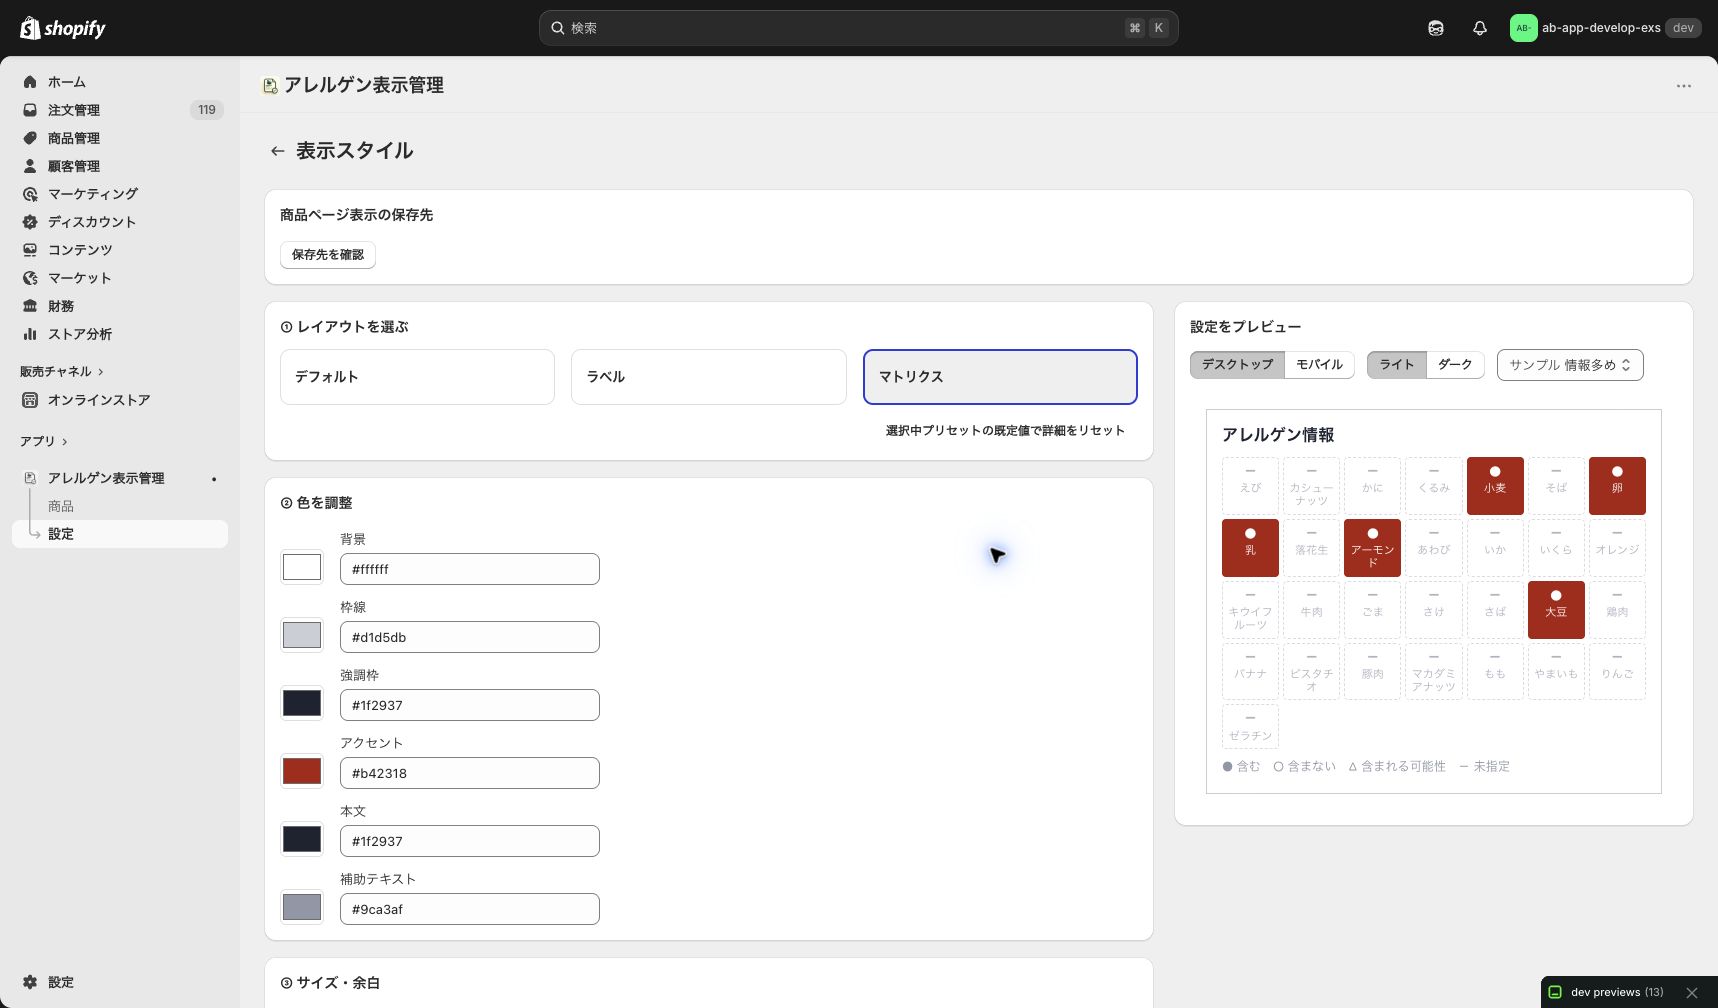Click the 注文管理 inbox icon
This screenshot has height=1008, width=1718.
30,110
